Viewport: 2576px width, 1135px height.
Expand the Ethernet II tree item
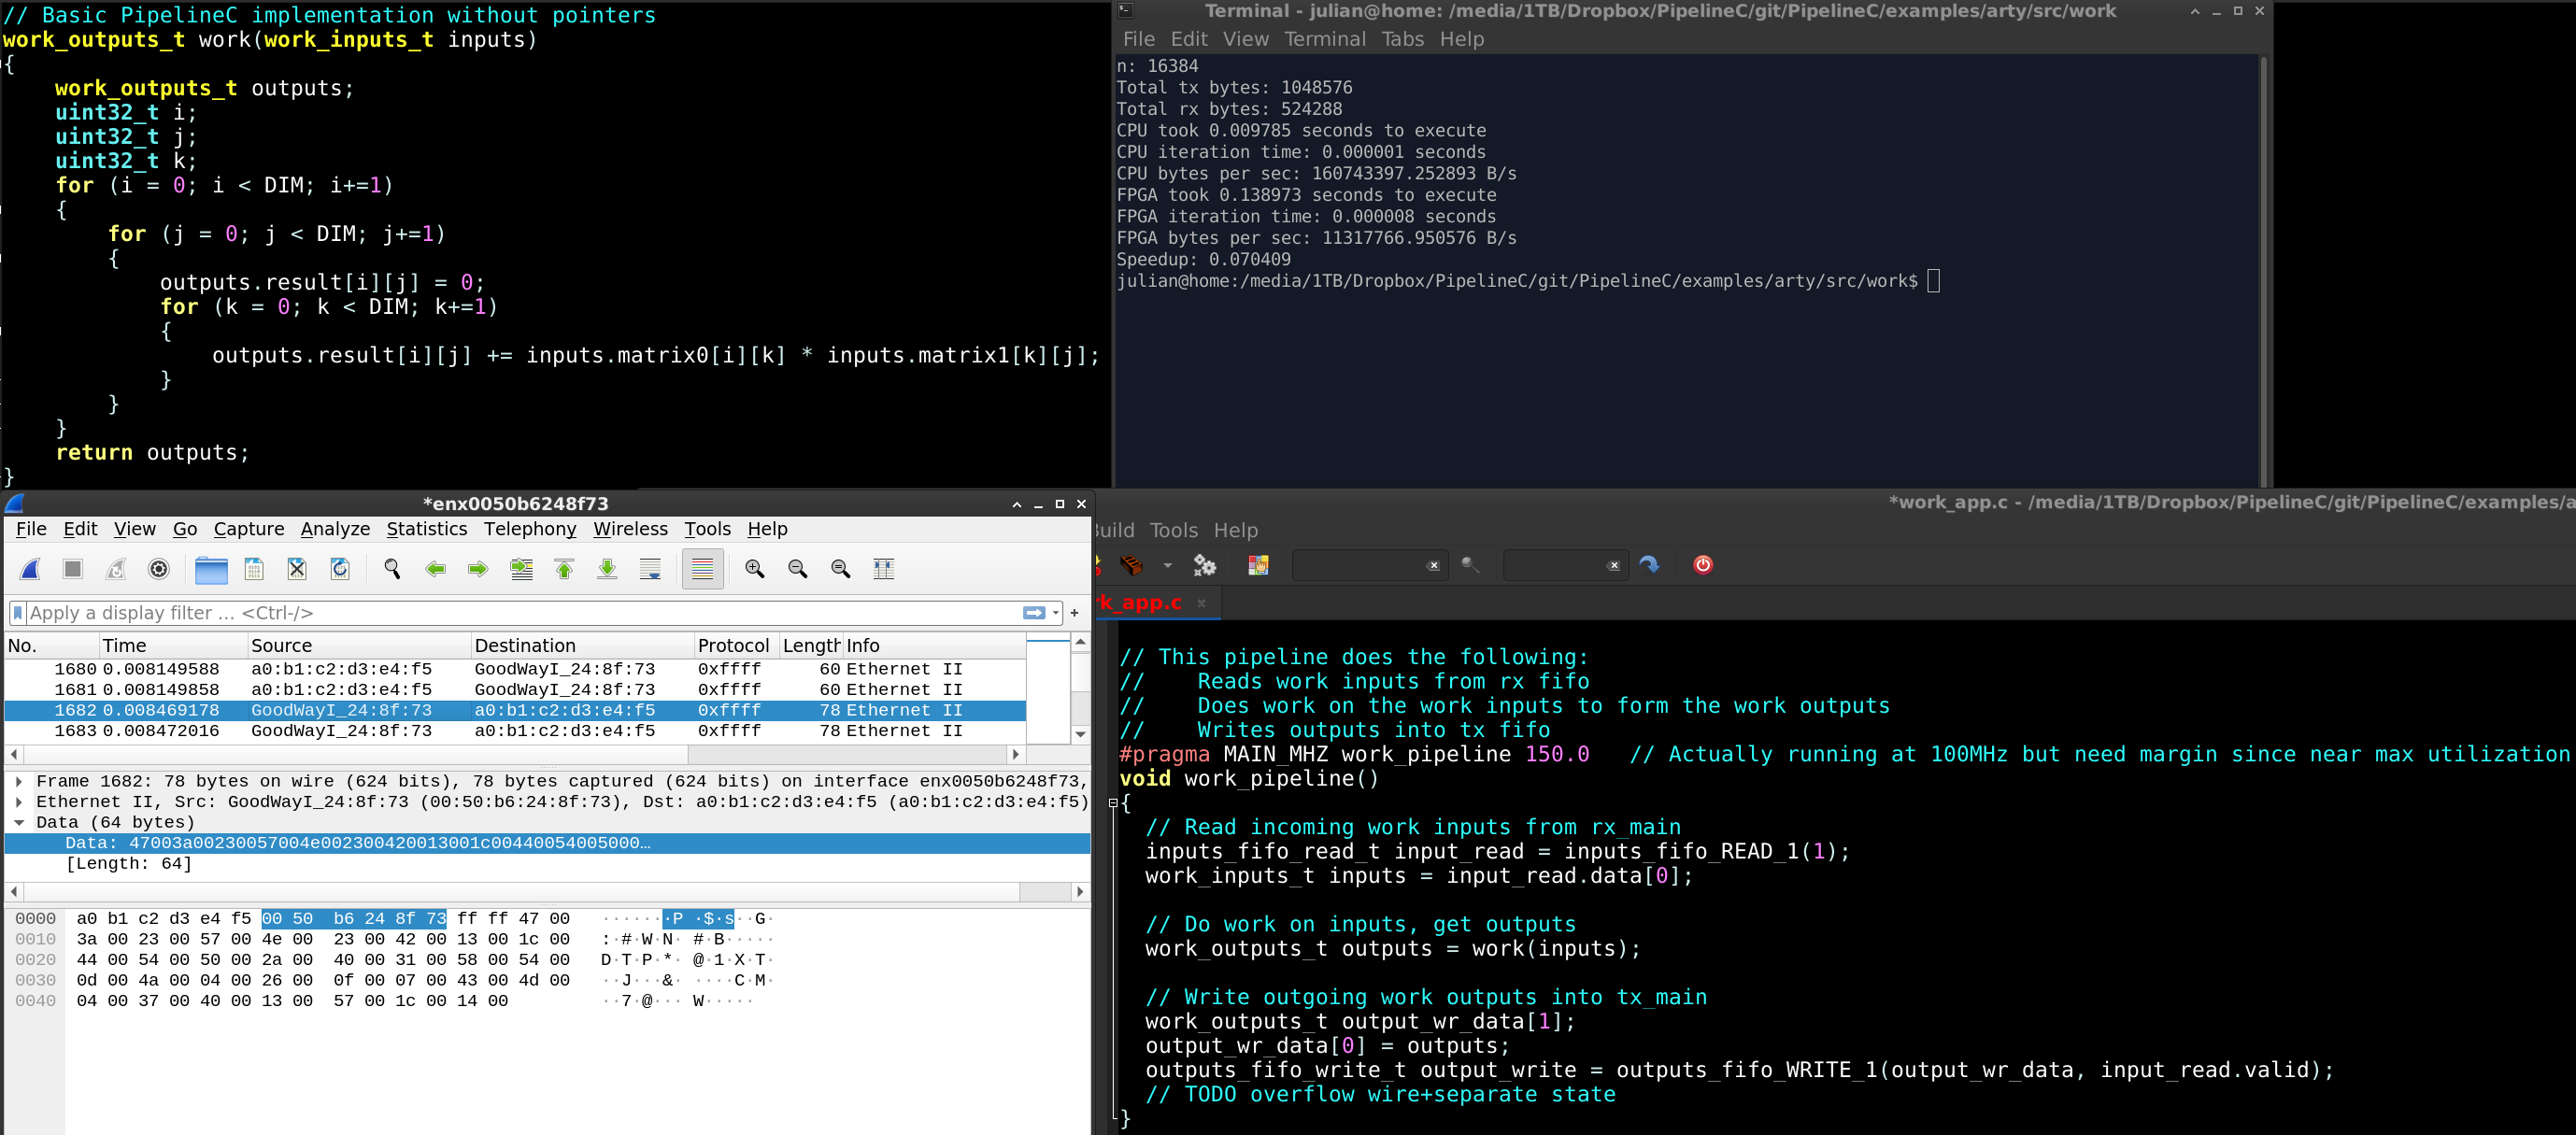click(17, 802)
